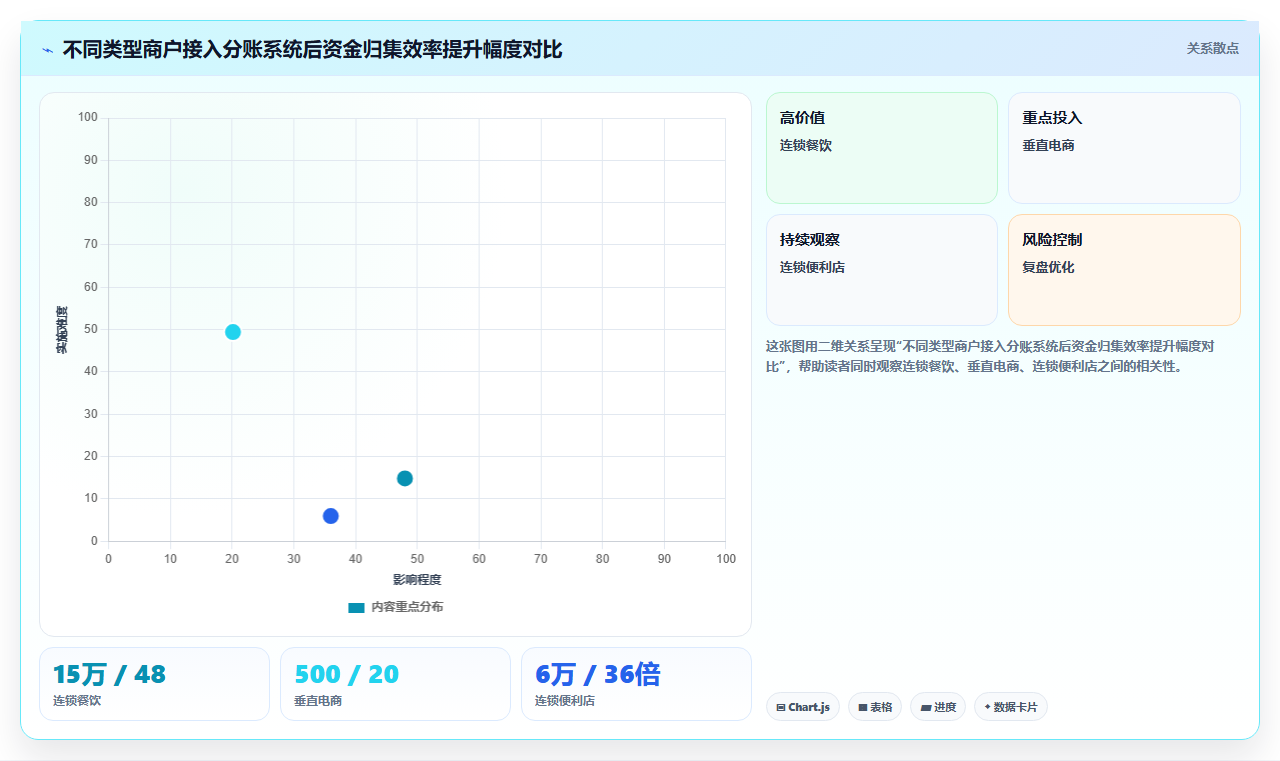Viewport: 1280px width, 761px height.
Task: Open the 持续观察 连锁便利店 card
Action: tap(881, 270)
